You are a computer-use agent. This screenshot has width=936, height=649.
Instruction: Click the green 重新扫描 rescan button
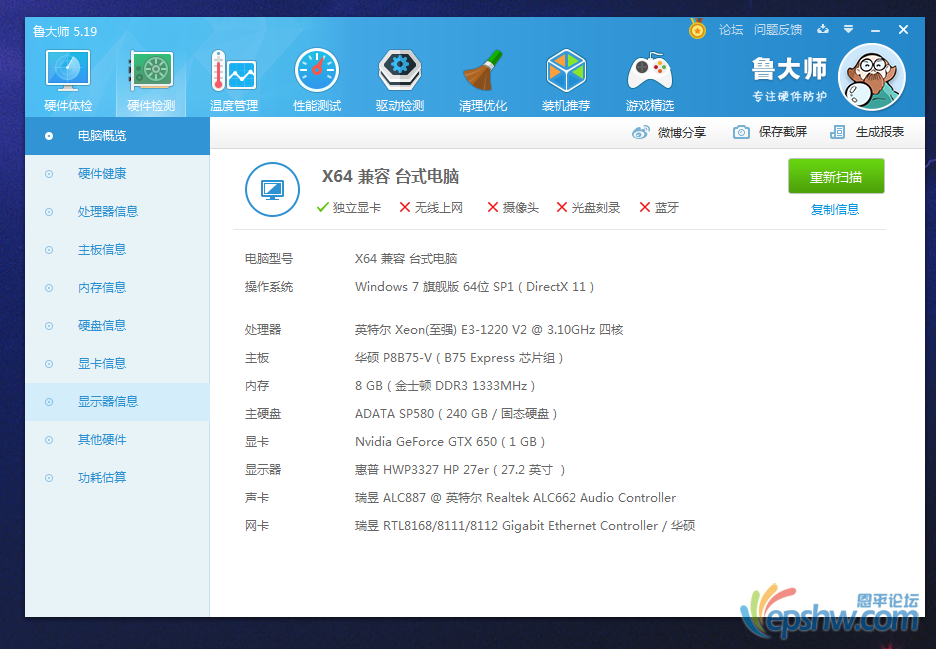(836, 176)
